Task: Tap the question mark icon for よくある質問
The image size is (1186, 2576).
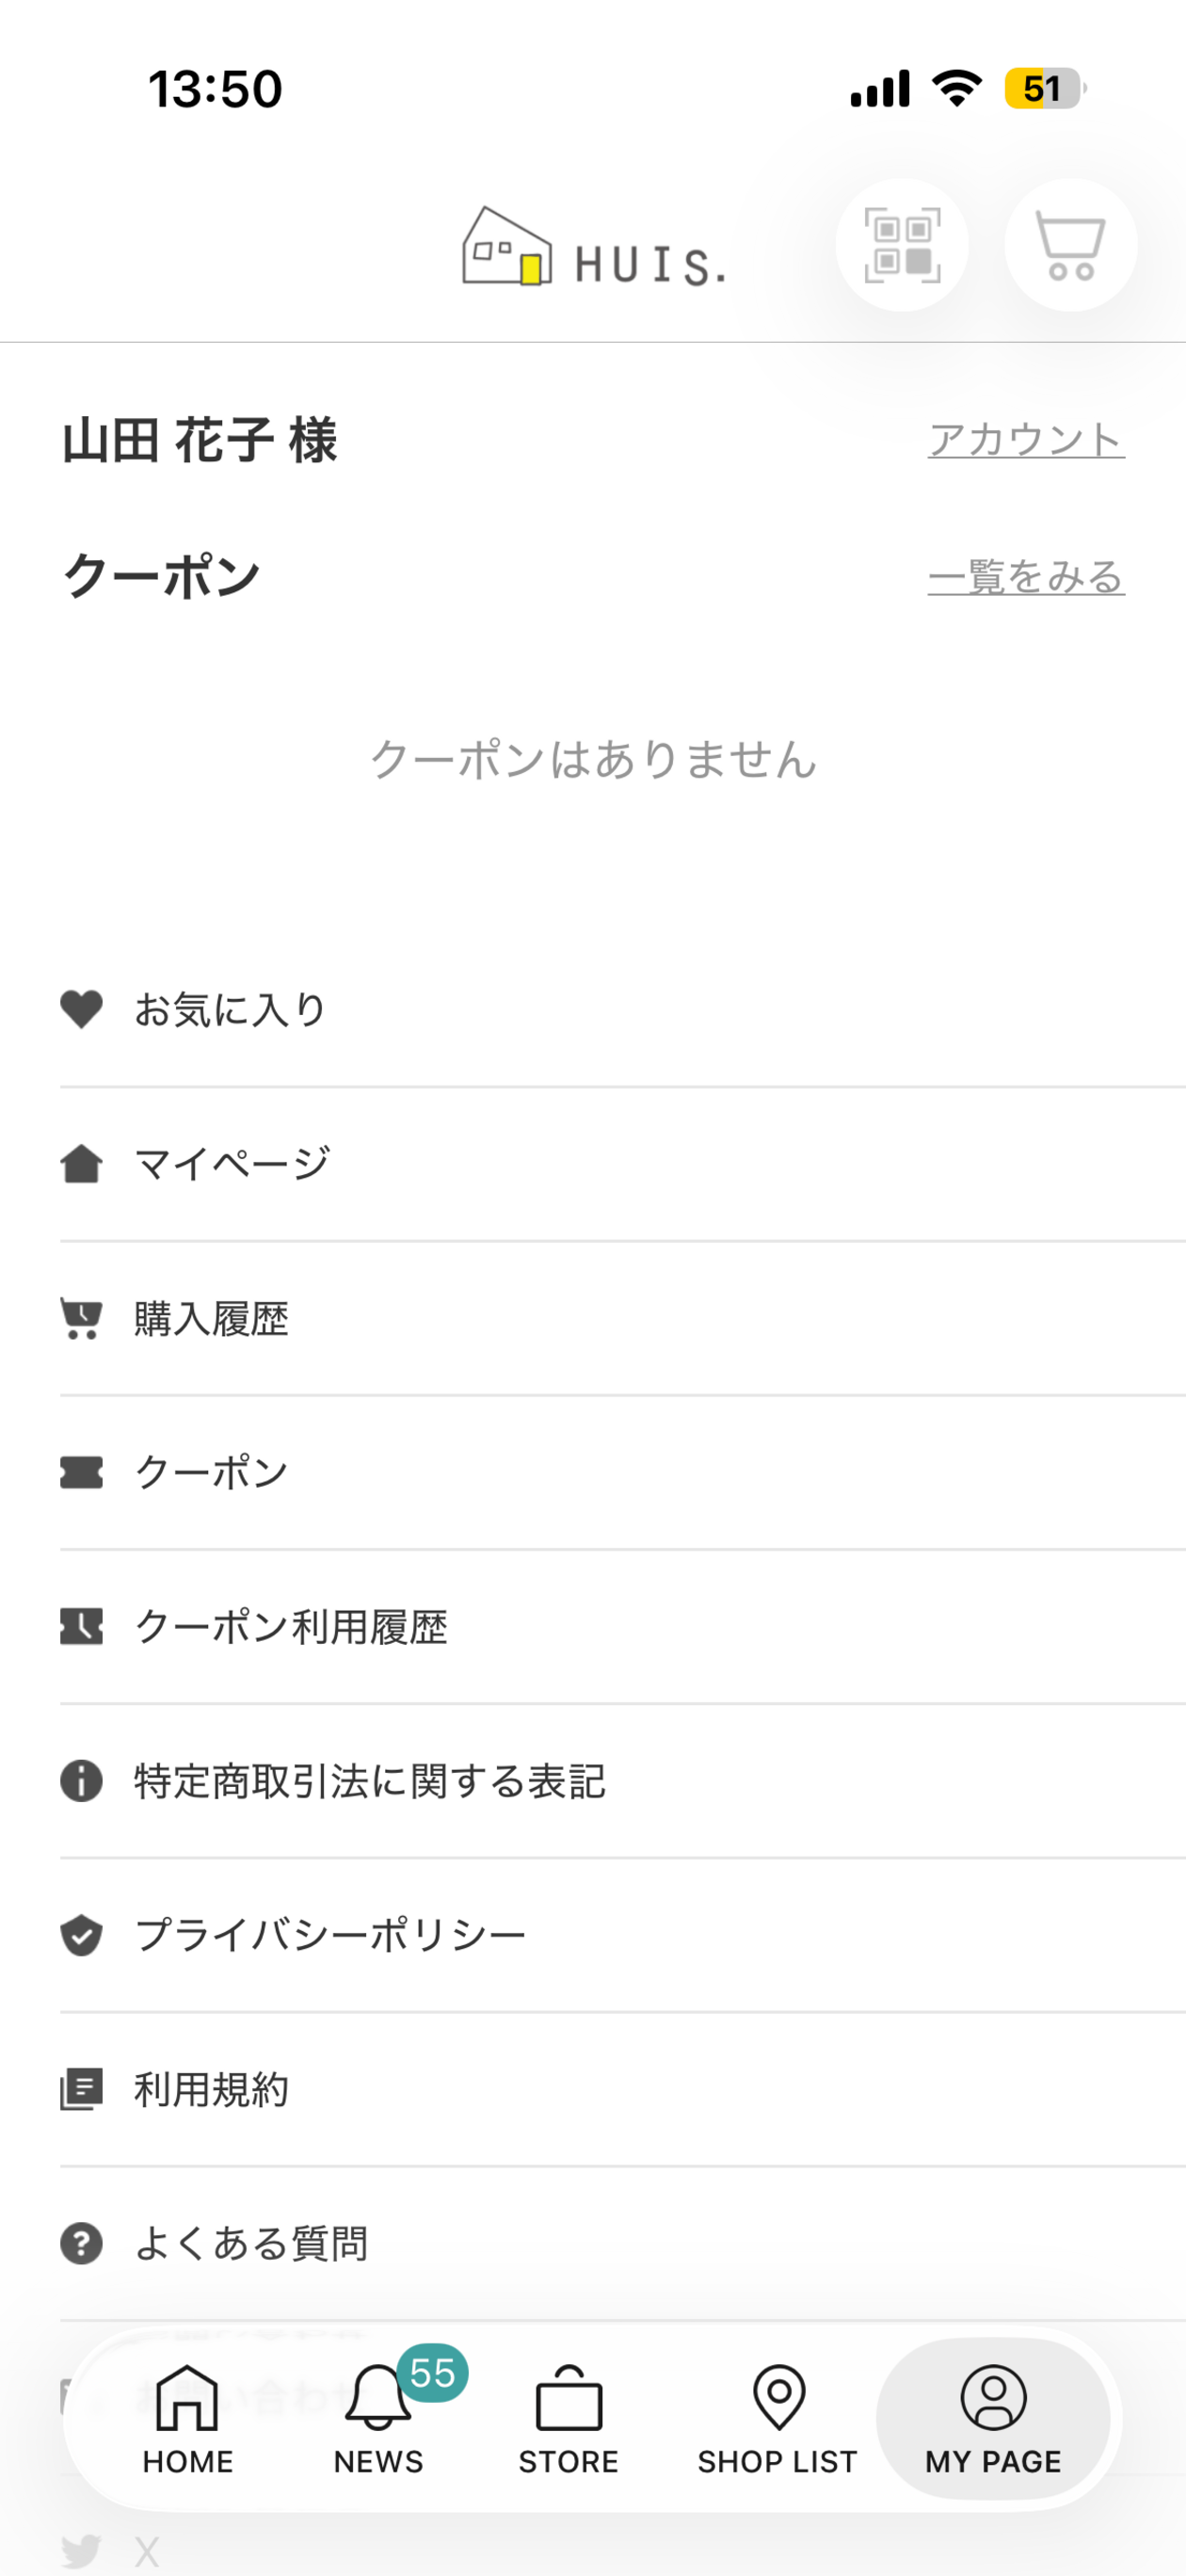Action: [x=81, y=2243]
